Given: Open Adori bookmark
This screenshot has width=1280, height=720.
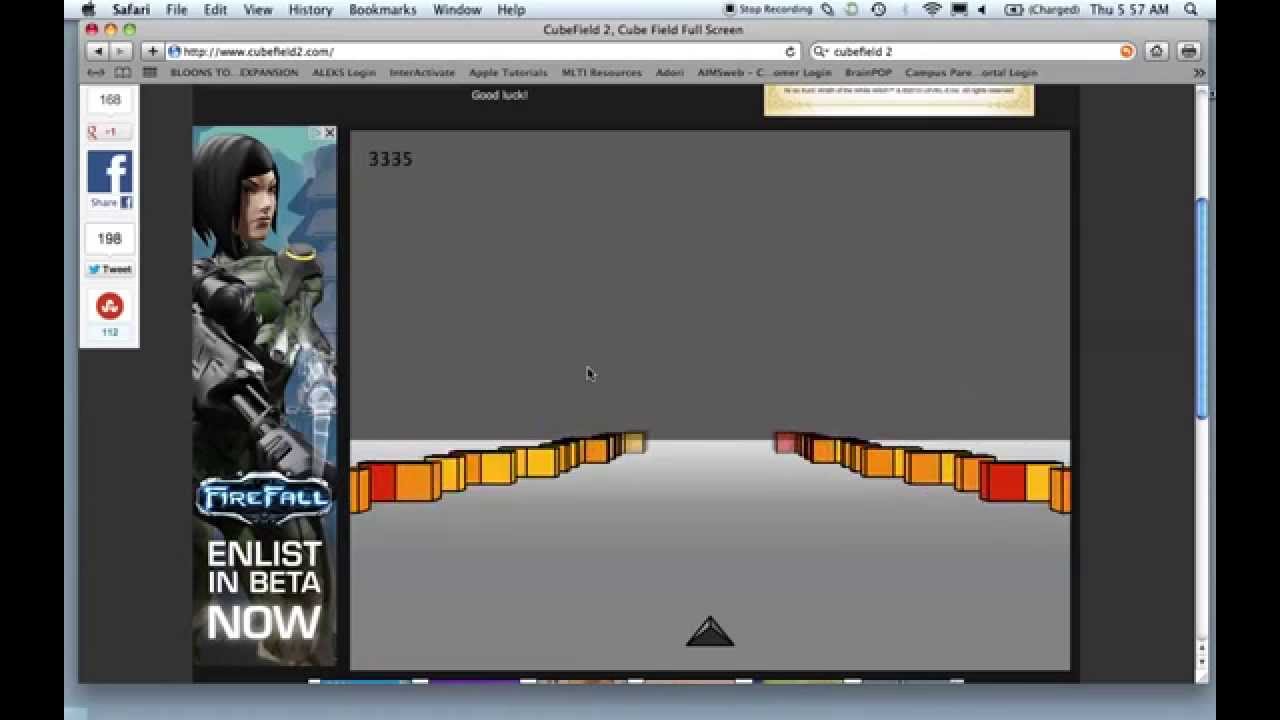Looking at the screenshot, I should coord(670,72).
